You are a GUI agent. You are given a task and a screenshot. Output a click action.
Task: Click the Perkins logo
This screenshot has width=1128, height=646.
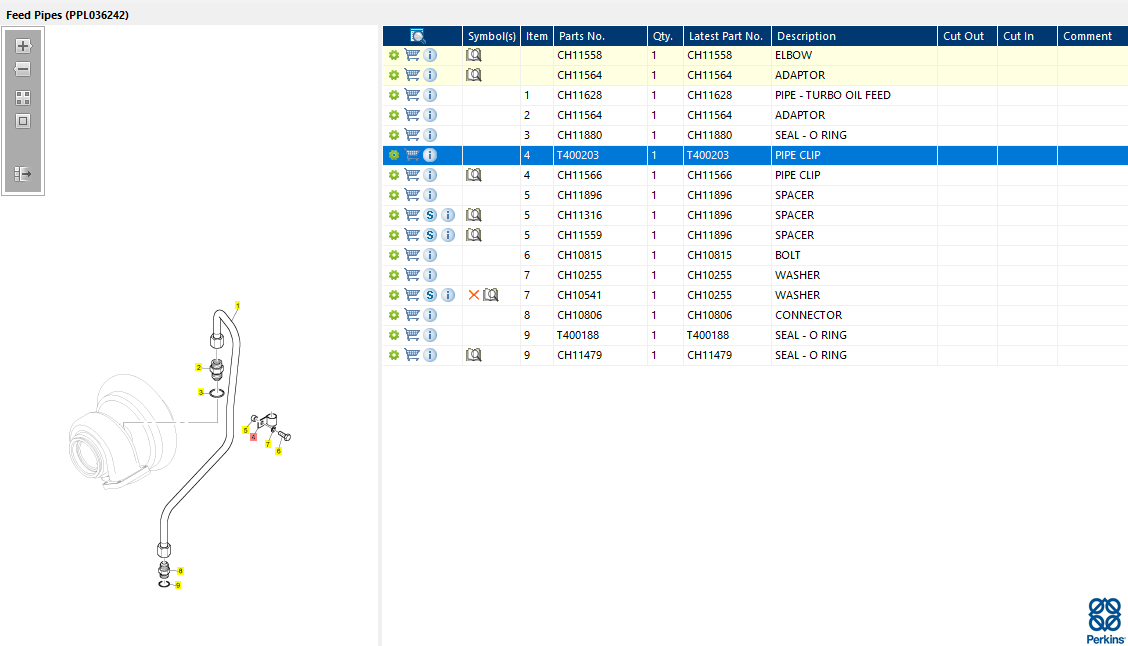tap(1106, 620)
